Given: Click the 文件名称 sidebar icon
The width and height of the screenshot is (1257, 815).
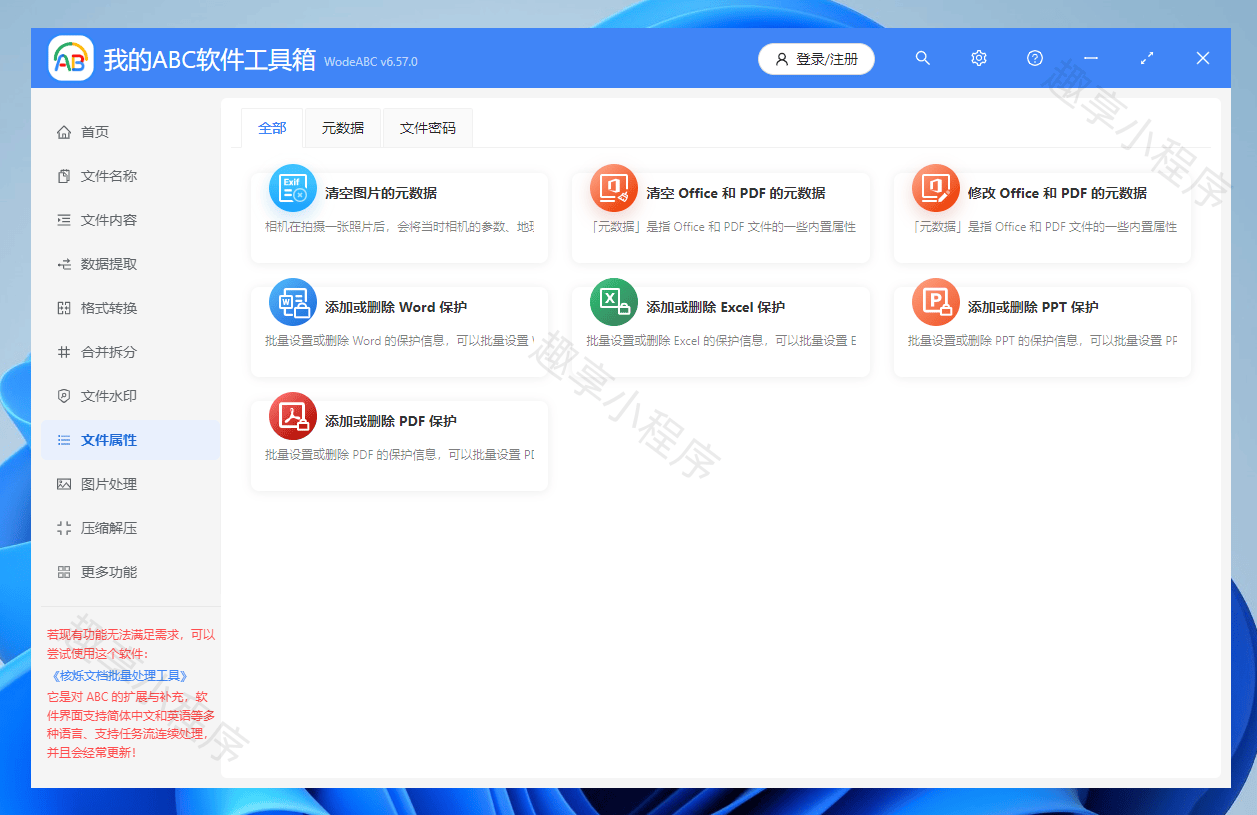Looking at the screenshot, I should tap(64, 176).
